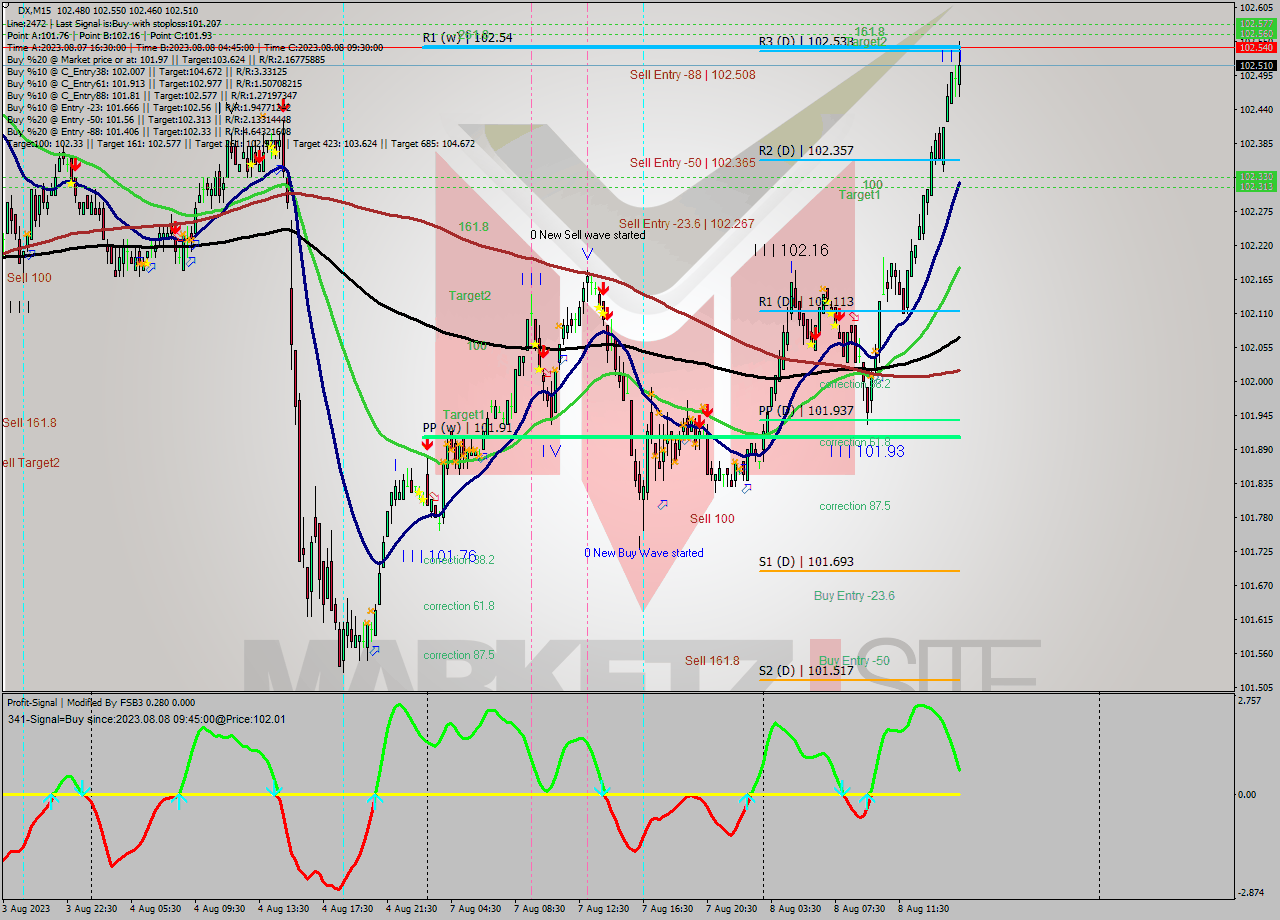Click the '8 Aug 11:30' time axis label
The image size is (1280, 920).
coord(923,909)
